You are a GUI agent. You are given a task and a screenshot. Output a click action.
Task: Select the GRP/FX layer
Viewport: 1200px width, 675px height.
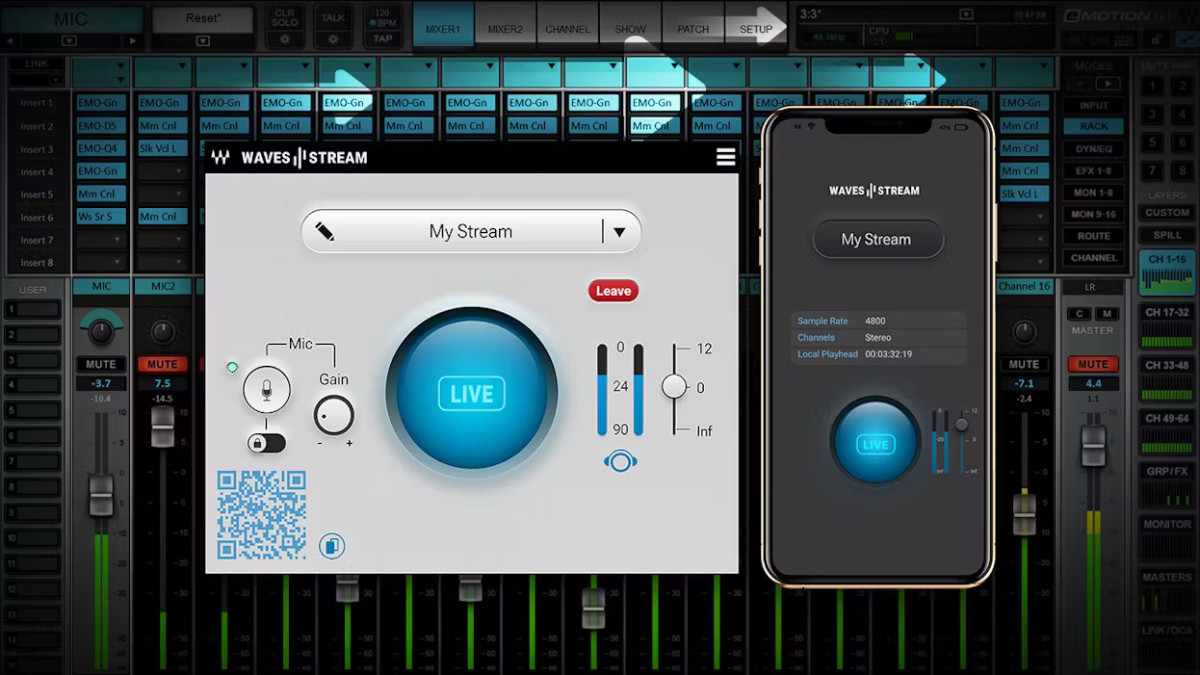coord(1167,483)
